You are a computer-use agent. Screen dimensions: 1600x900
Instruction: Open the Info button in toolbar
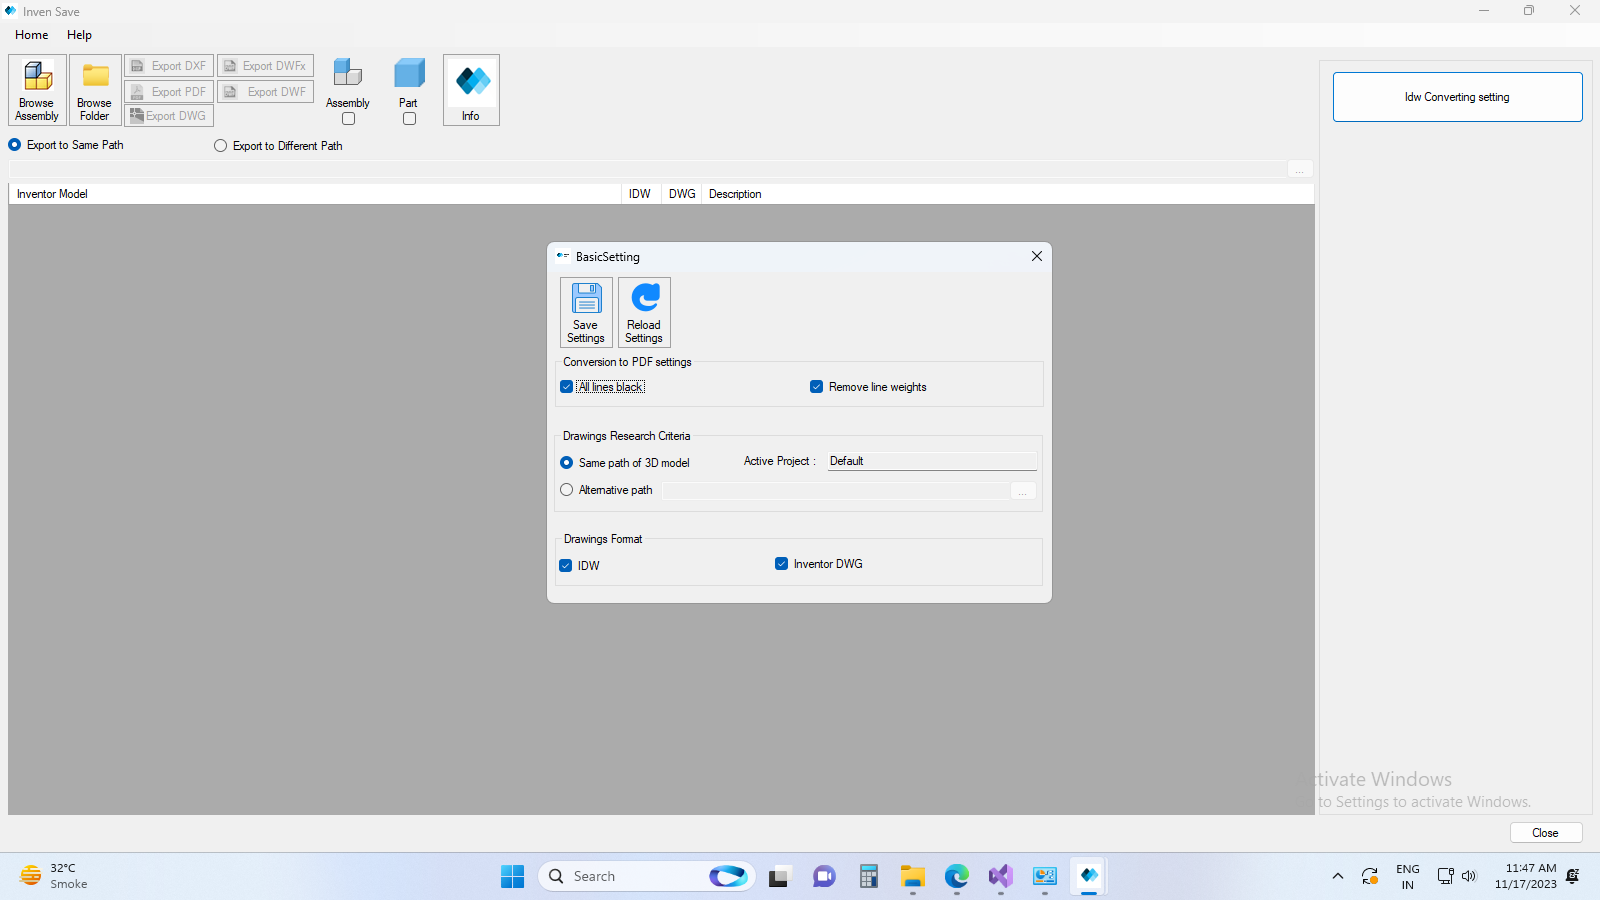click(471, 90)
